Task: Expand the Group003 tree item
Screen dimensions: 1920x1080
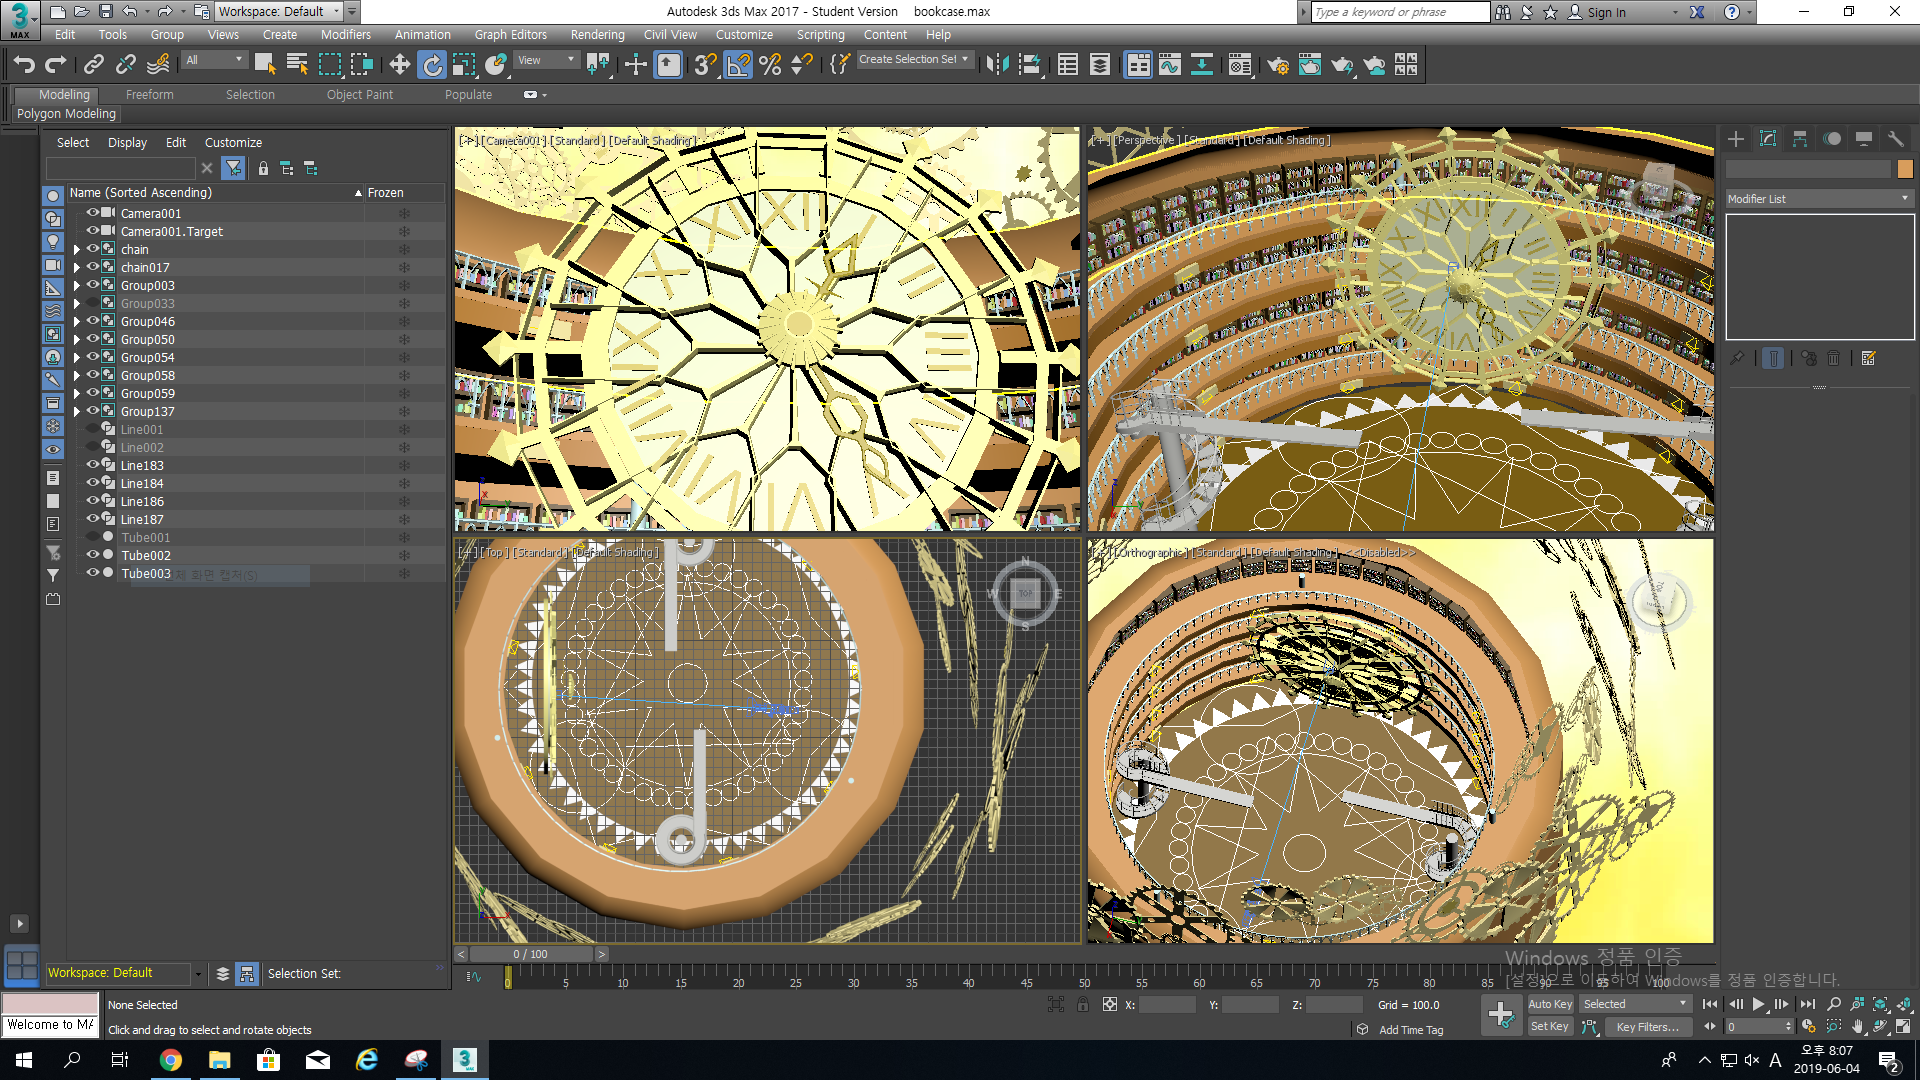Action: coord(77,286)
